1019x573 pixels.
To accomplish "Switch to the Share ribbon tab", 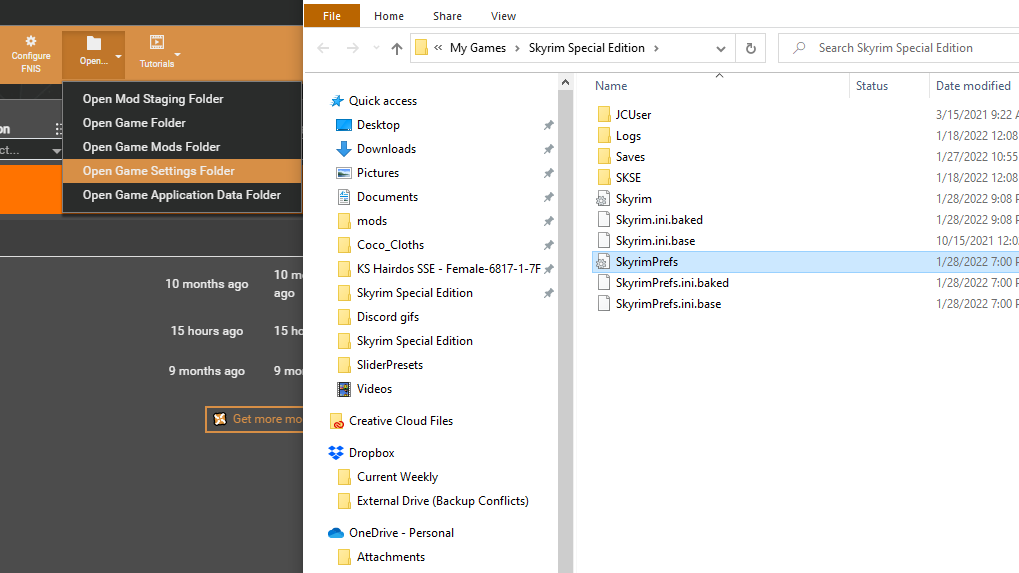I will click(447, 16).
